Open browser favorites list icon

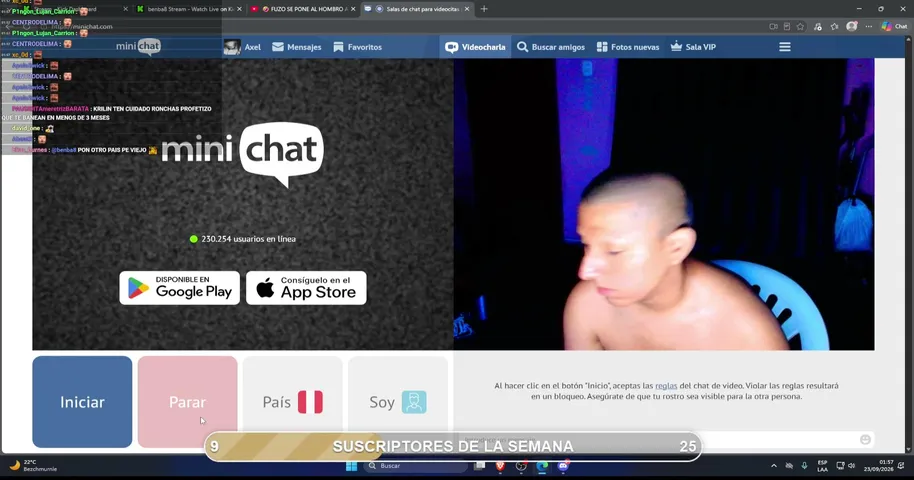(834, 26)
